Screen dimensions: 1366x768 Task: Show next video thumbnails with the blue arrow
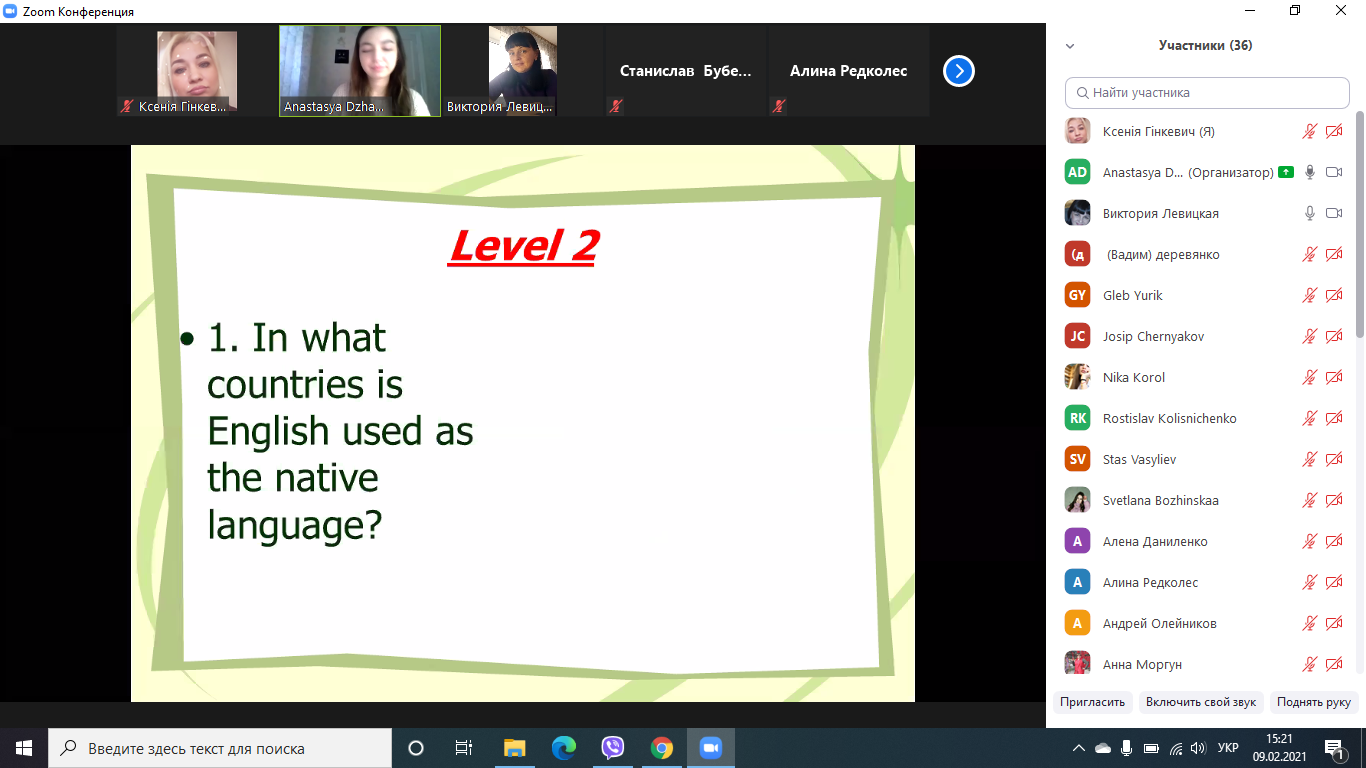958,71
